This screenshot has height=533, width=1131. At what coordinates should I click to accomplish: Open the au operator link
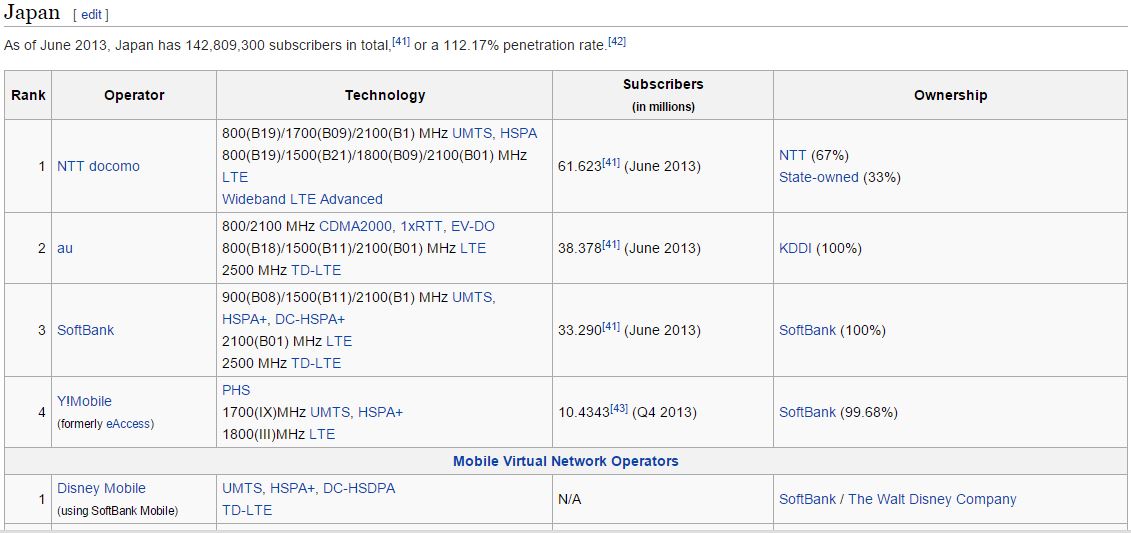(65, 248)
